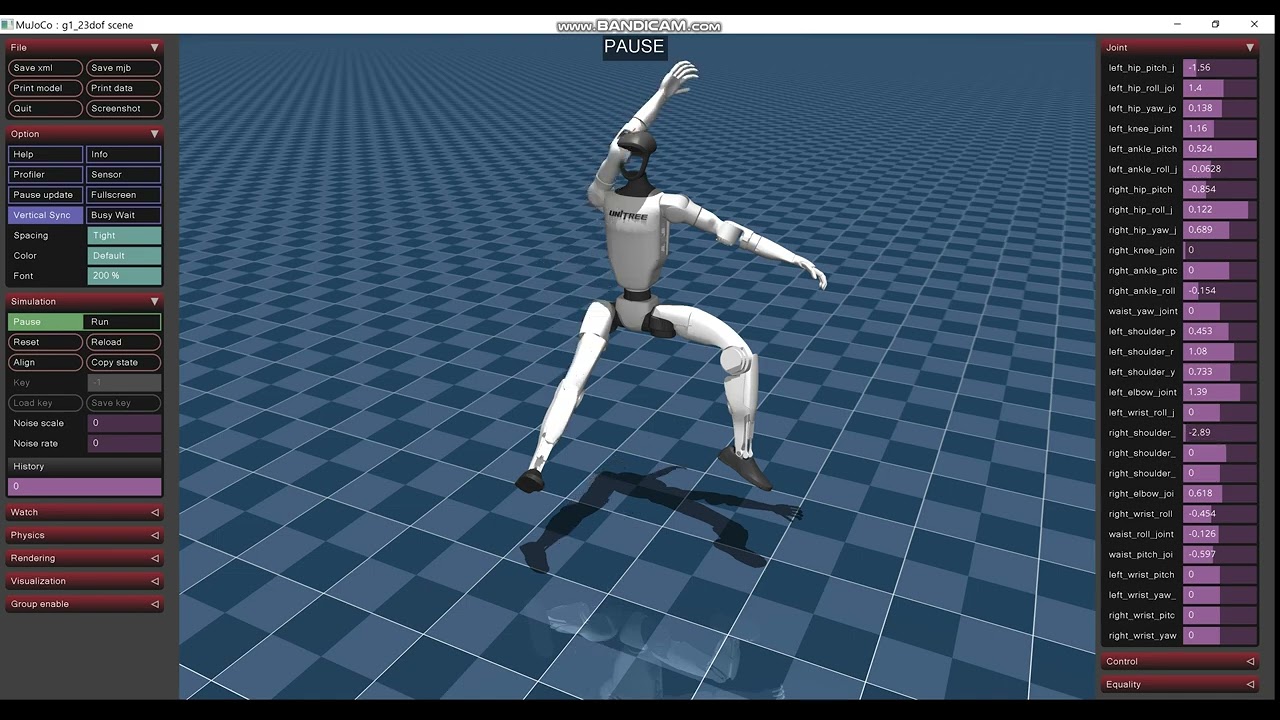1280x720 pixels.
Task: Adjust the right_wrist_roll slider
Action: [x=1219, y=514]
